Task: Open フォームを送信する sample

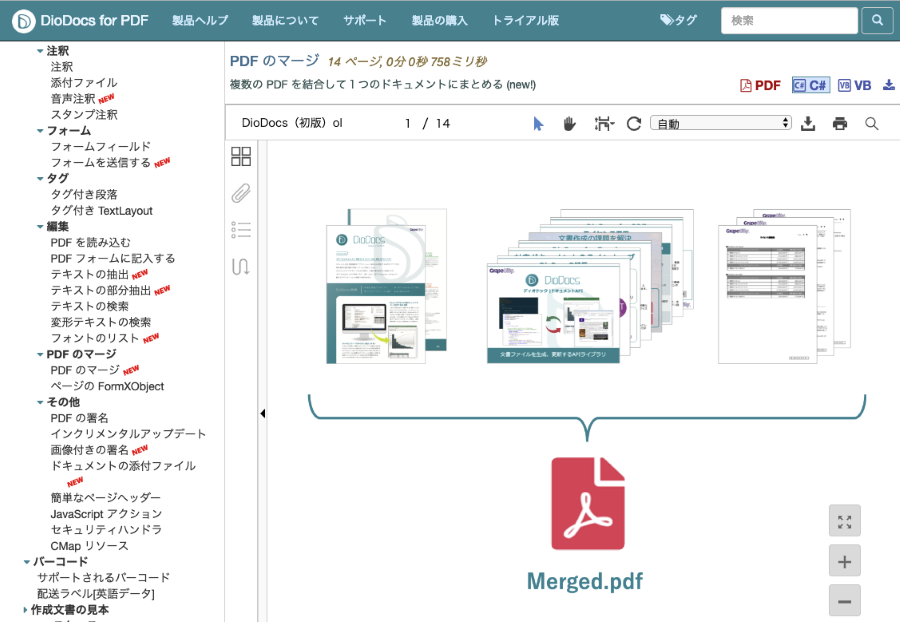Action: 100,163
